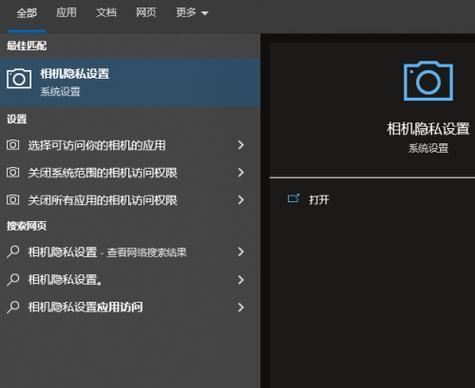Click 打开 to open camera privacy settings

(x=319, y=200)
